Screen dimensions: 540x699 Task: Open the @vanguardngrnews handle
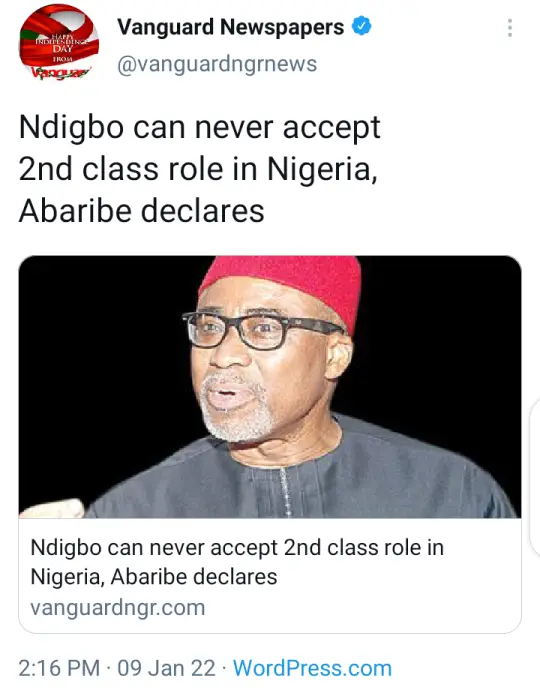click(217, 64)
